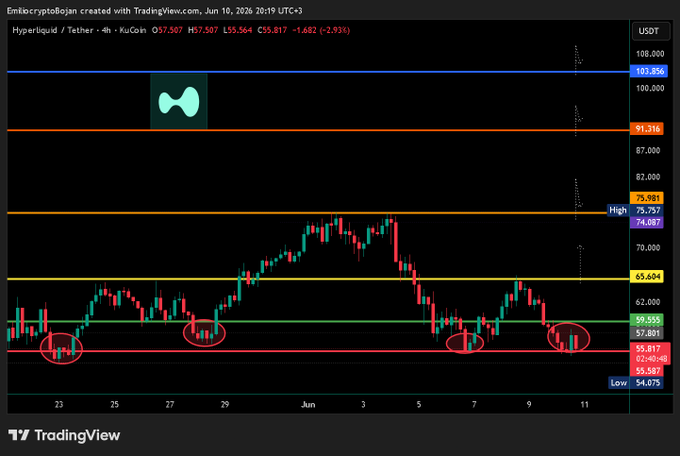The image size is (680, 456).
Task: Select the gray 57.801 price label
Action: click(647, 333)
